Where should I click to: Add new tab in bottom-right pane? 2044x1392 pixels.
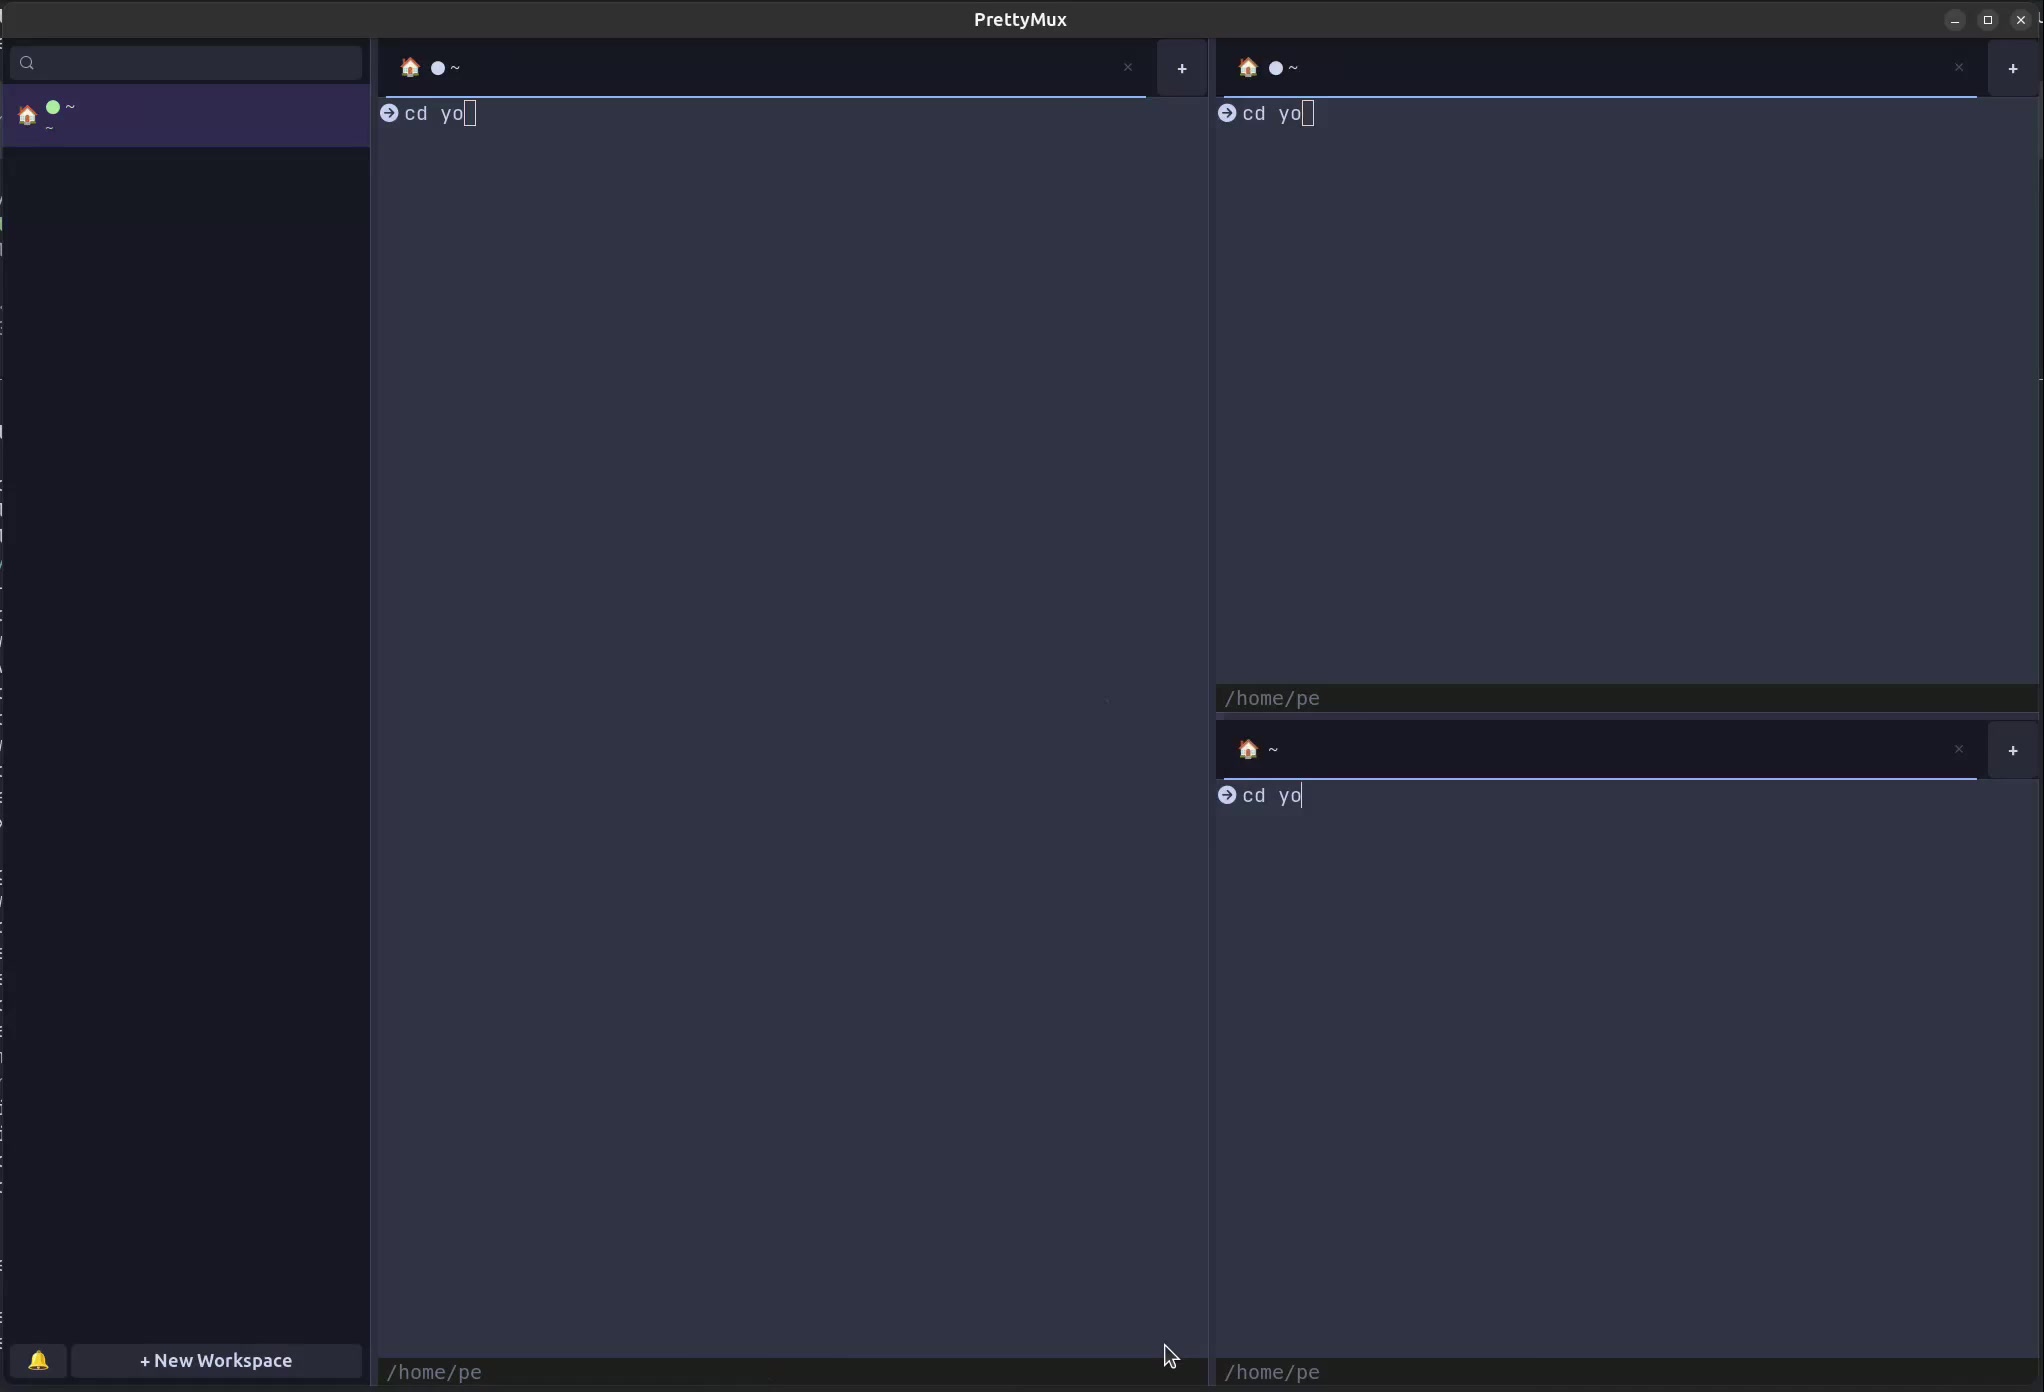2012,751
